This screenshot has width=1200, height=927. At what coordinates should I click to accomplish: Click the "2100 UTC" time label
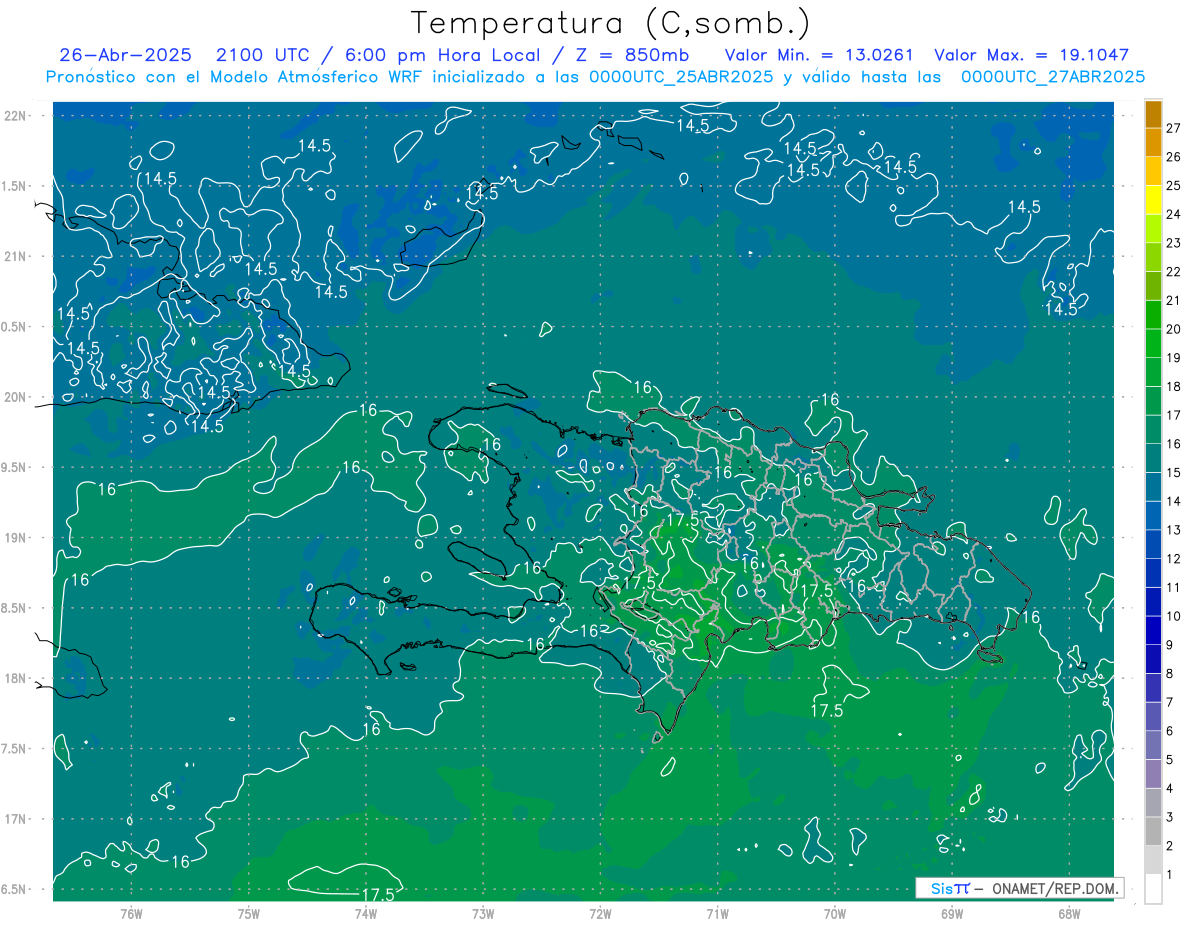pyautogui.click(x=263, y=55)
